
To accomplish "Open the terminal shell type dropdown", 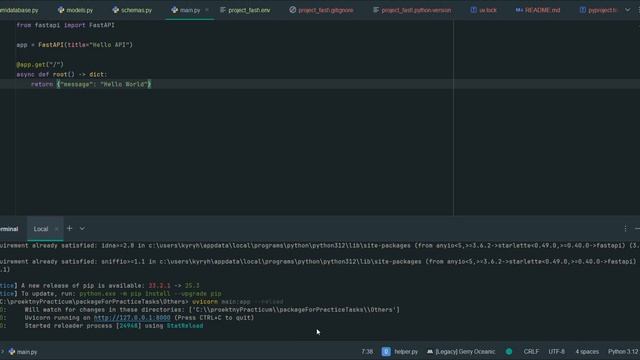I will [82, 229].
